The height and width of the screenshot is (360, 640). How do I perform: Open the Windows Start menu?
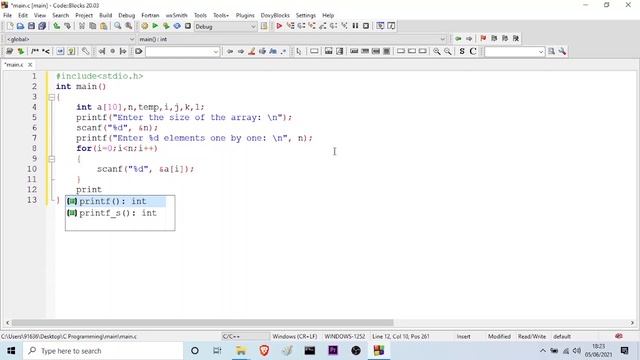11,351
